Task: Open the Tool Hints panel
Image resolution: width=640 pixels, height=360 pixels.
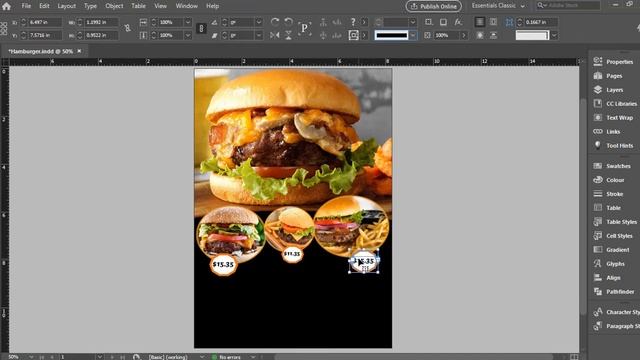Action: tap(614, 145)
